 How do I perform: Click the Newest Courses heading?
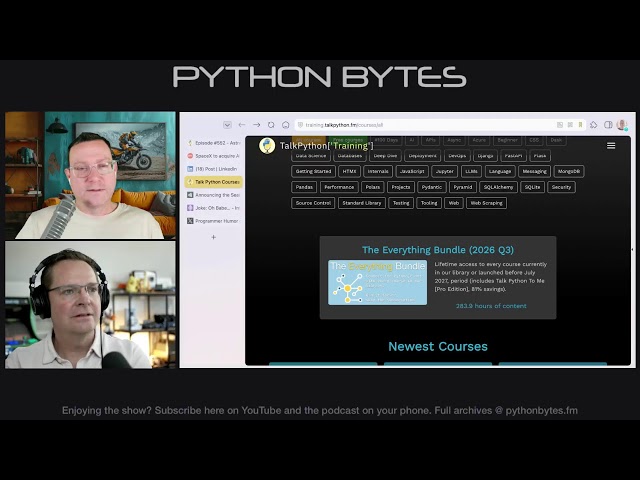tap(438, 347)
